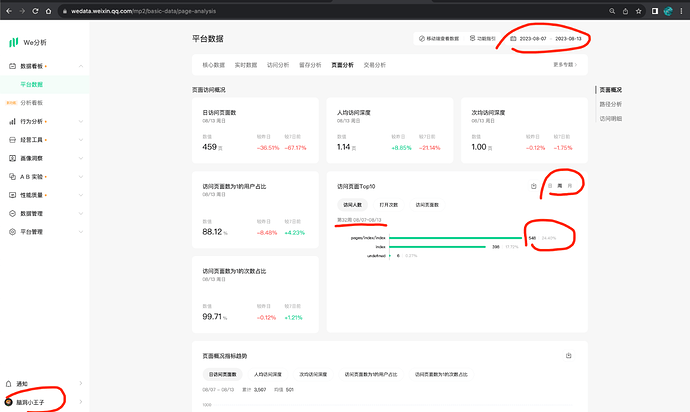The width and height of the screenshot is (690, 412).
Task: Select 访问人数 metric pill in Top10 card
Action: (352, 205)
